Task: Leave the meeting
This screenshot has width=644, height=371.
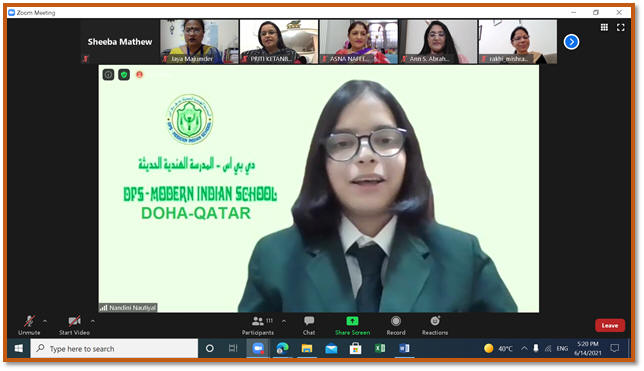Action: coord(610,325)
